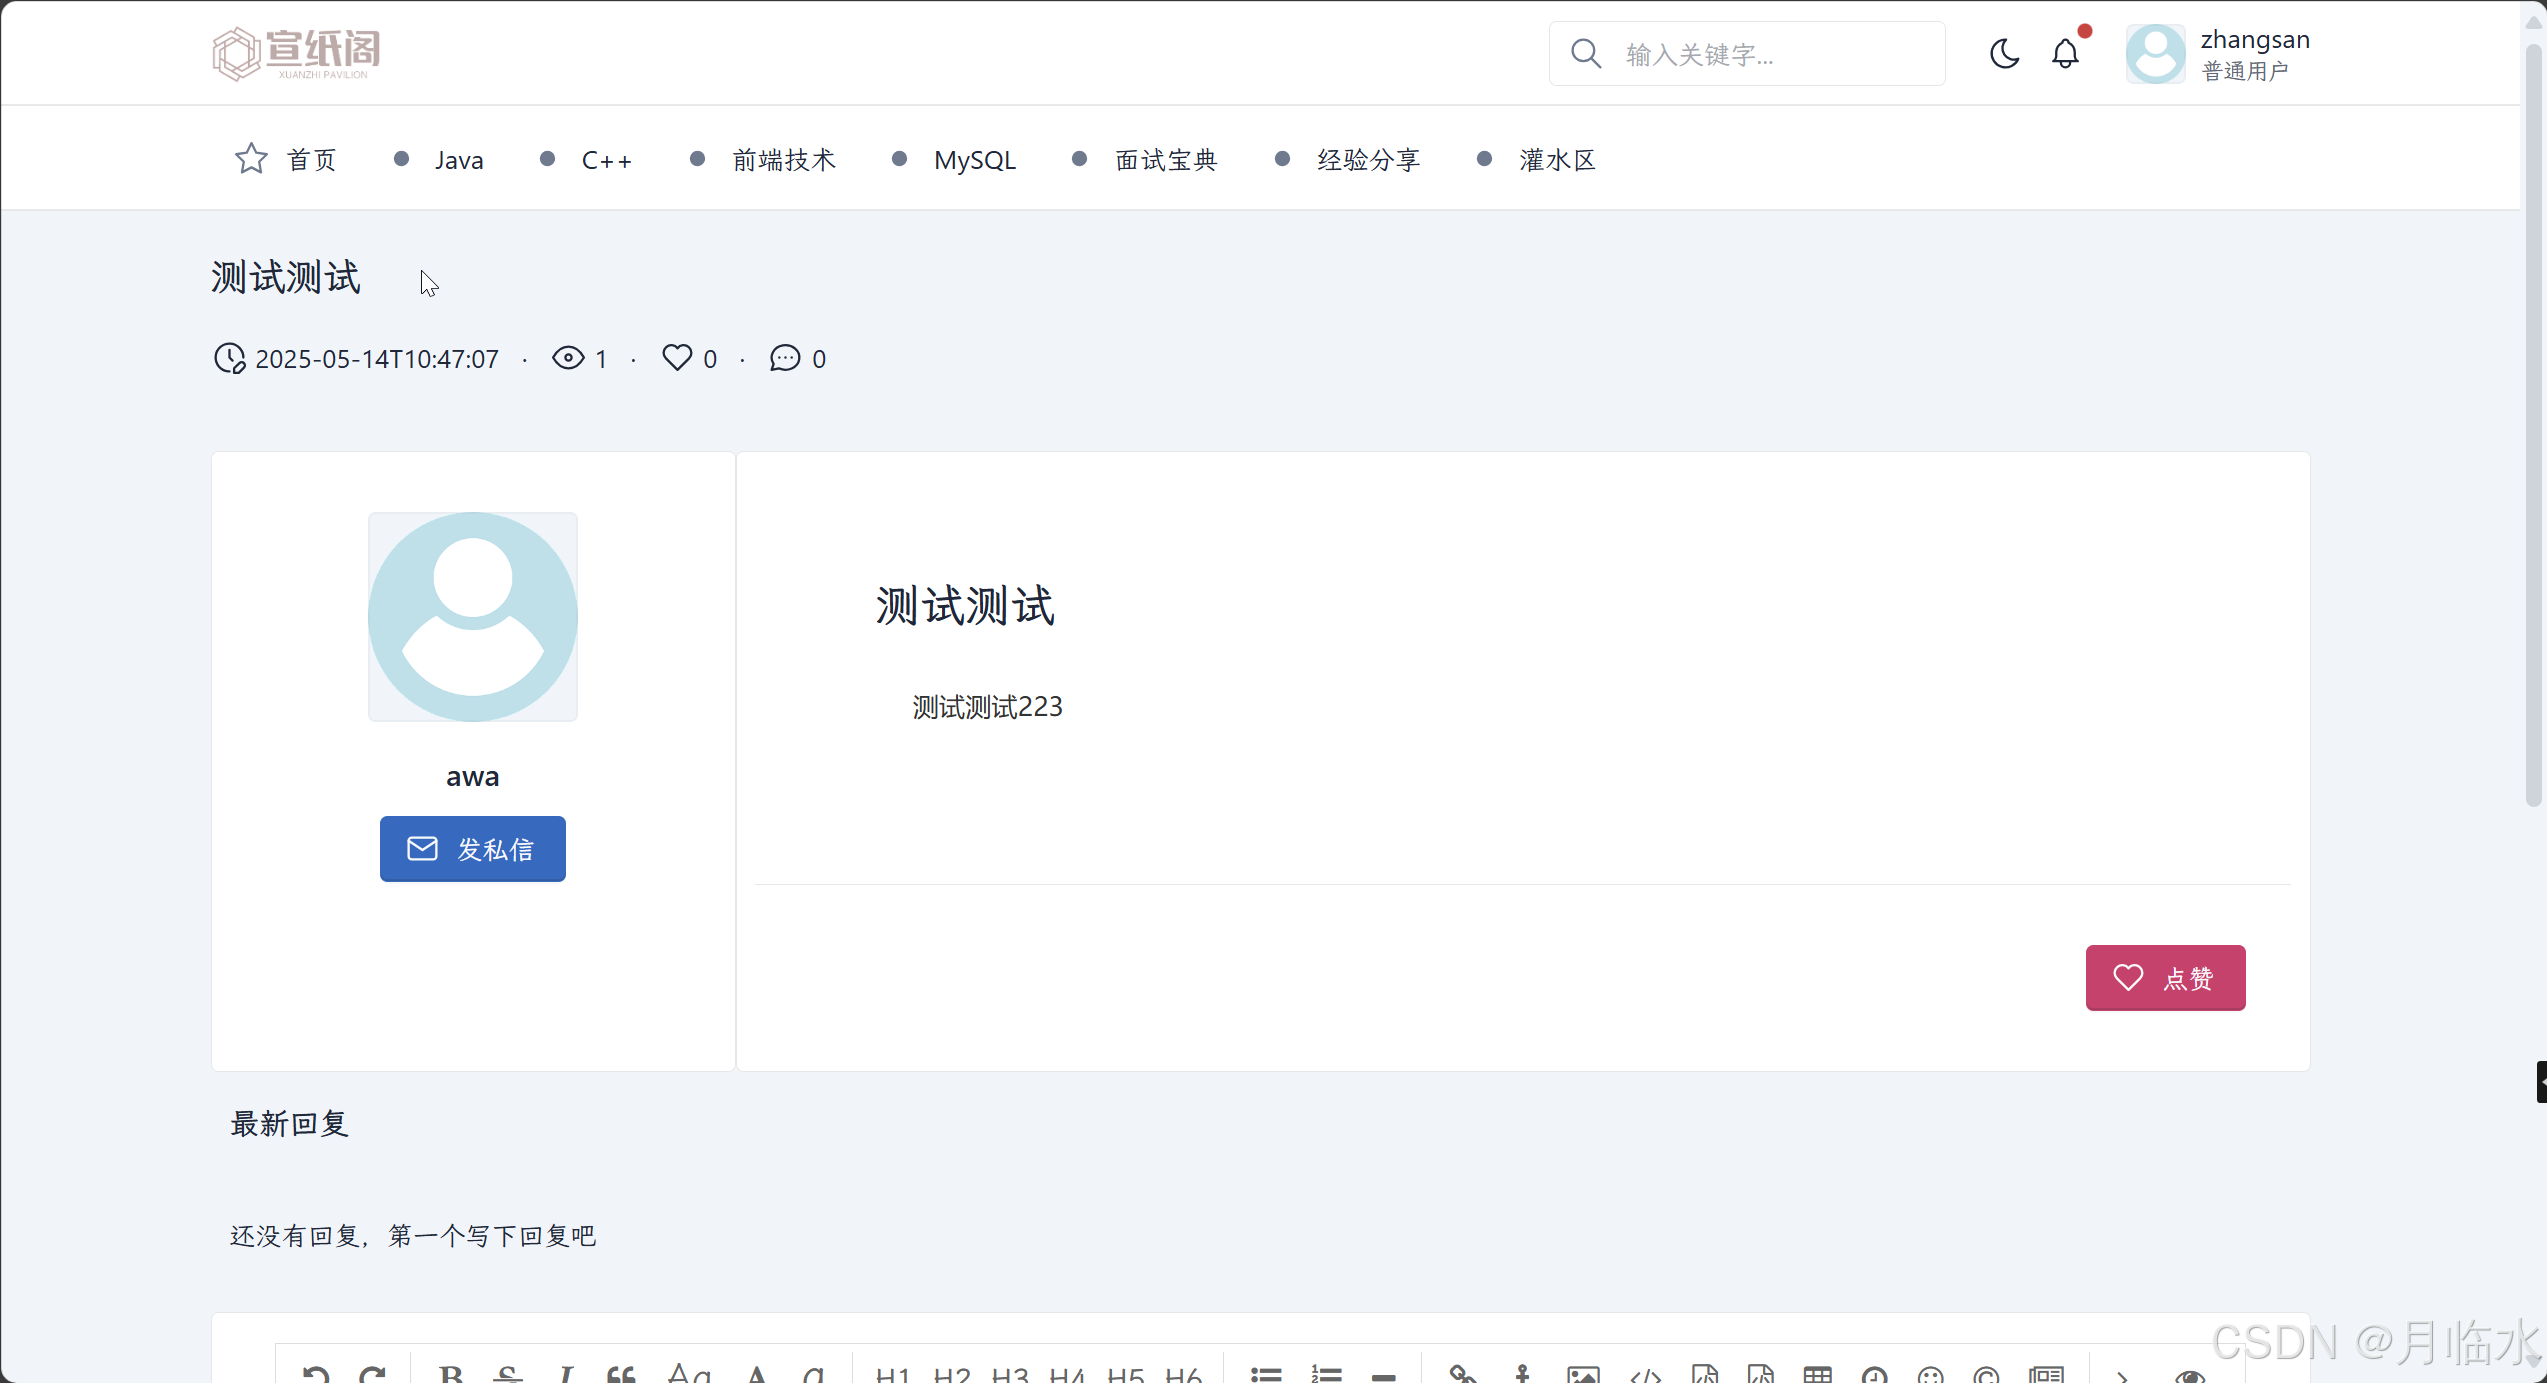The image size is (2547, 1383).
Task: Insert an H1 heading in editor
Action: (893, 1374)
